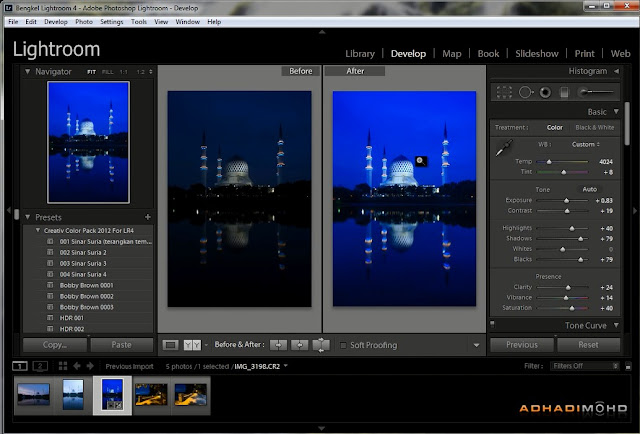This screenshot has height=434, width=640.
Task: Copy Before settings to After
Action: coord(278,345)
